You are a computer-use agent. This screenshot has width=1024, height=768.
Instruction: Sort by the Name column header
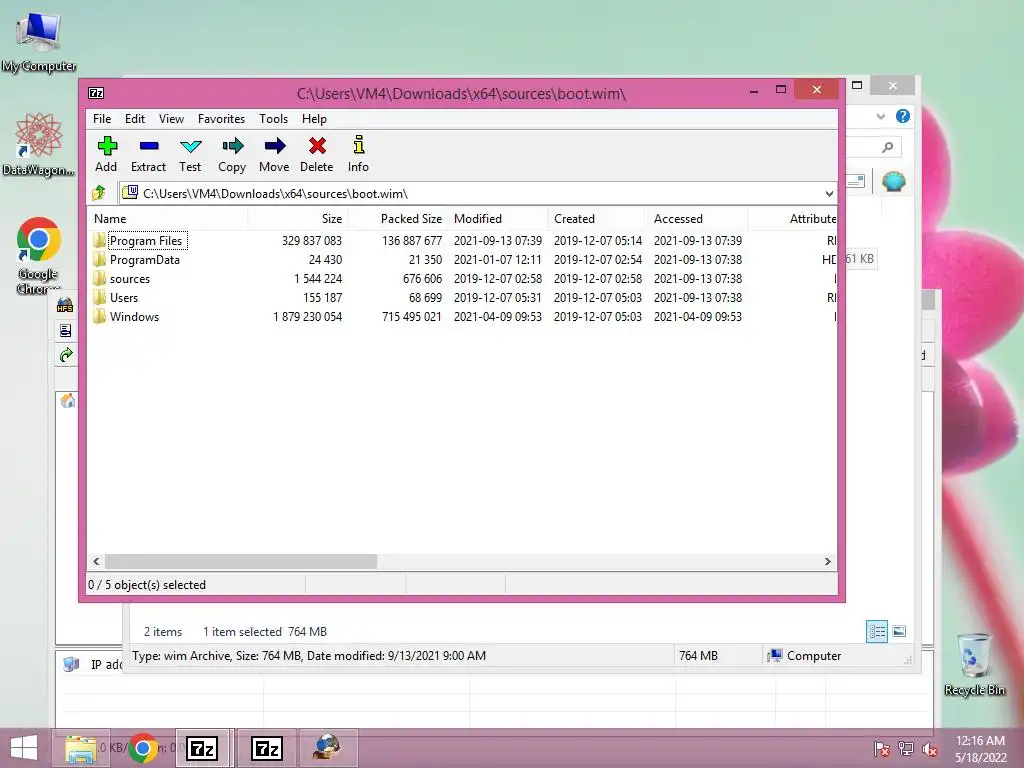pos(167,219)
